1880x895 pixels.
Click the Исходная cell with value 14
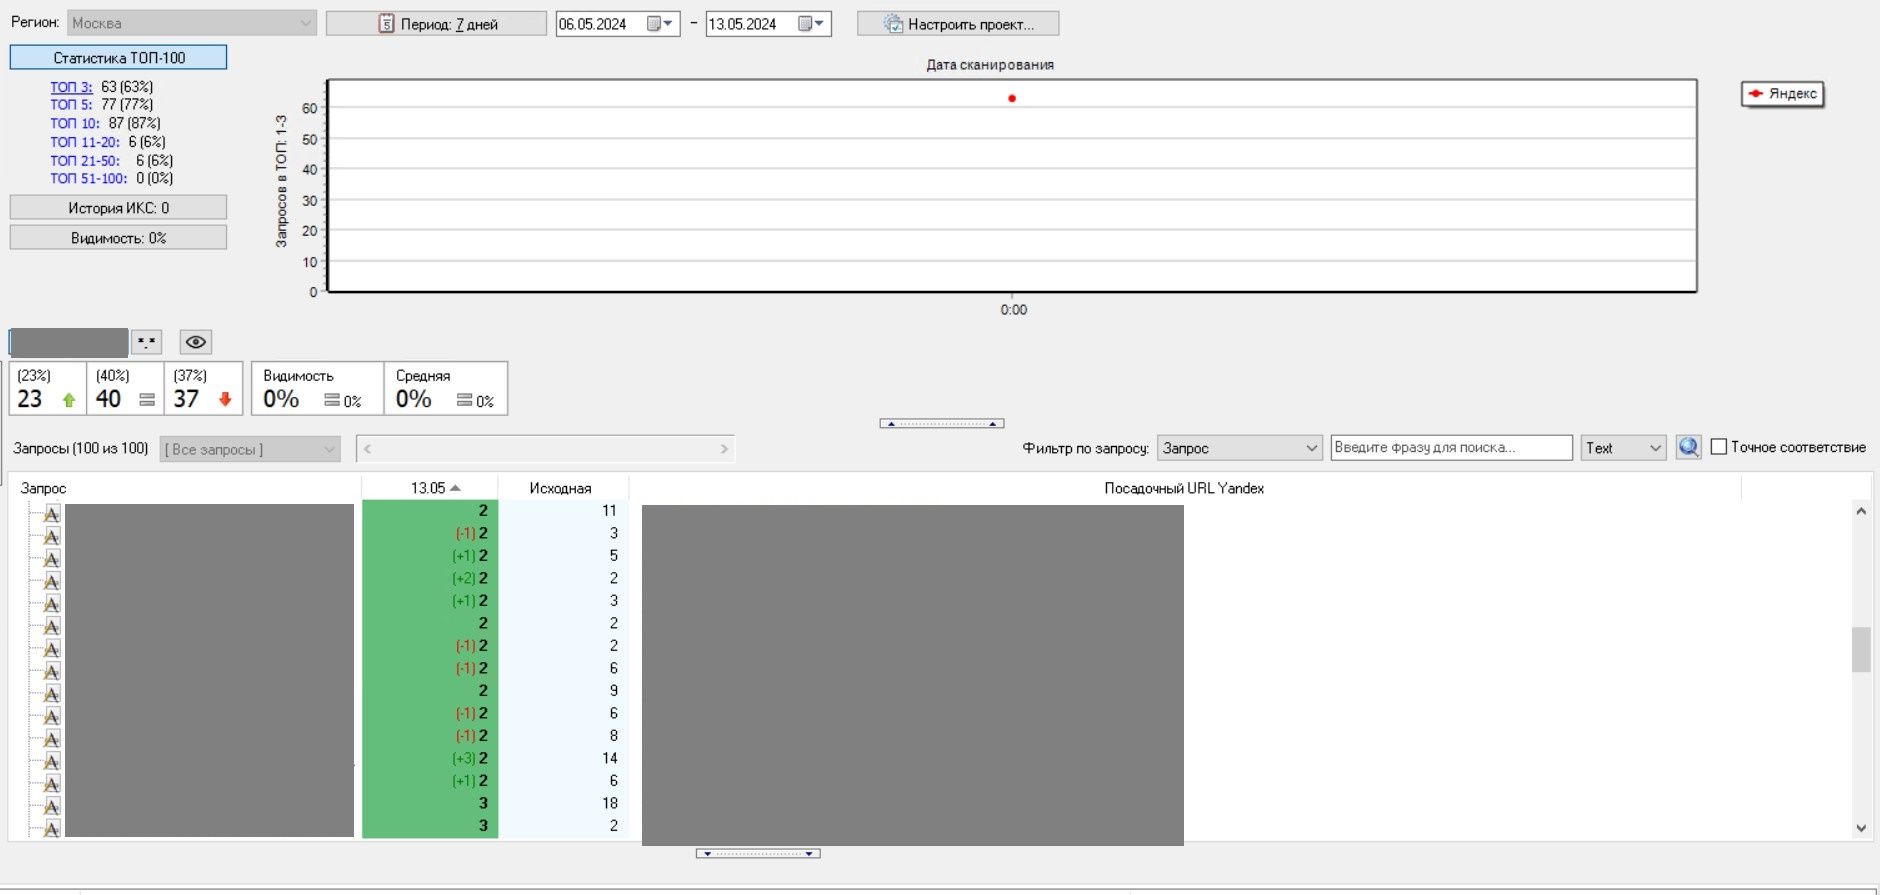pos(563,758)
